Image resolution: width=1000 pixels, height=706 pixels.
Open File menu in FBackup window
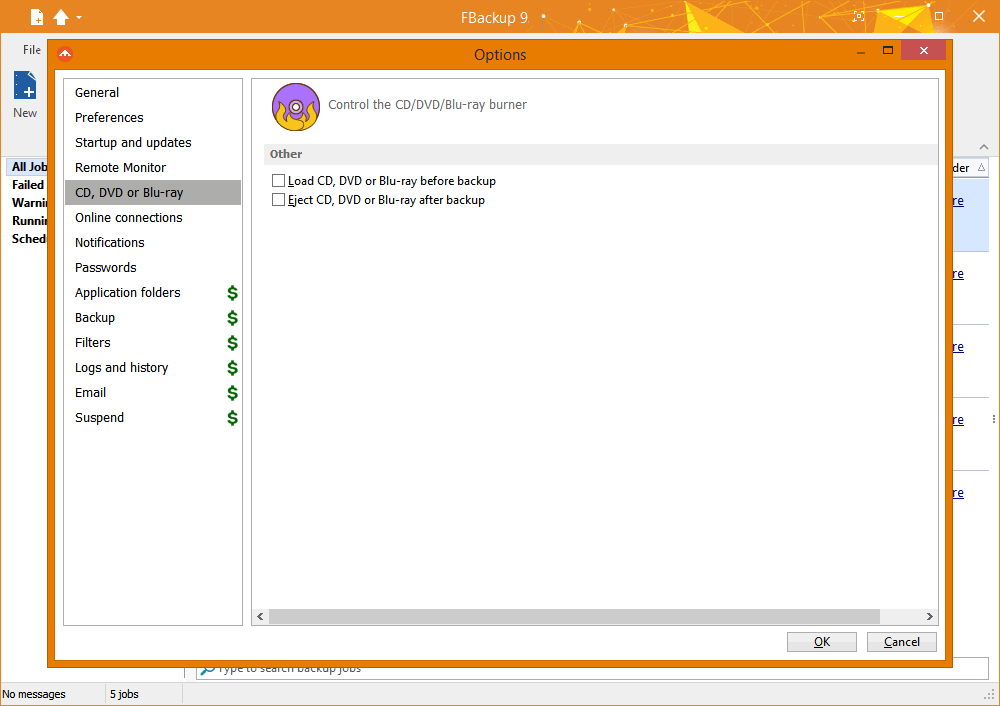[x=32, y=50]
